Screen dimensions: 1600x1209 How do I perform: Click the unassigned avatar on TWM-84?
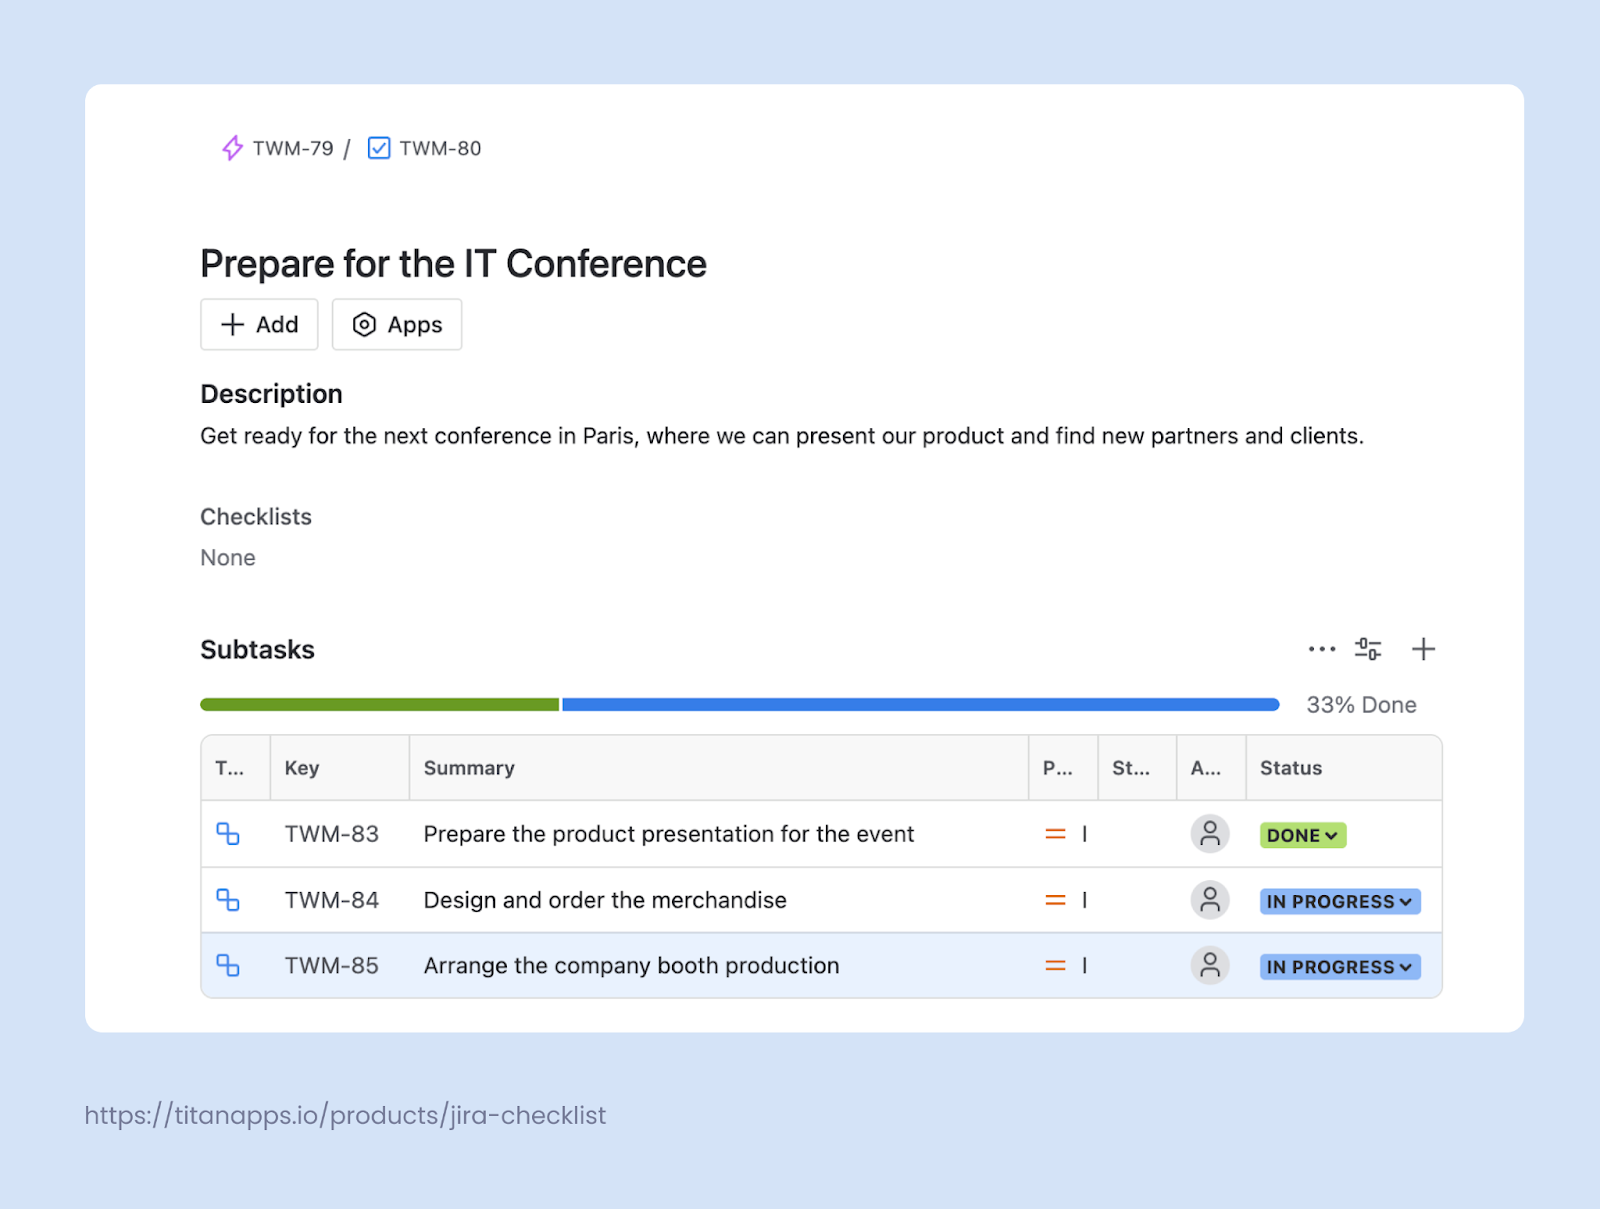1210,899
